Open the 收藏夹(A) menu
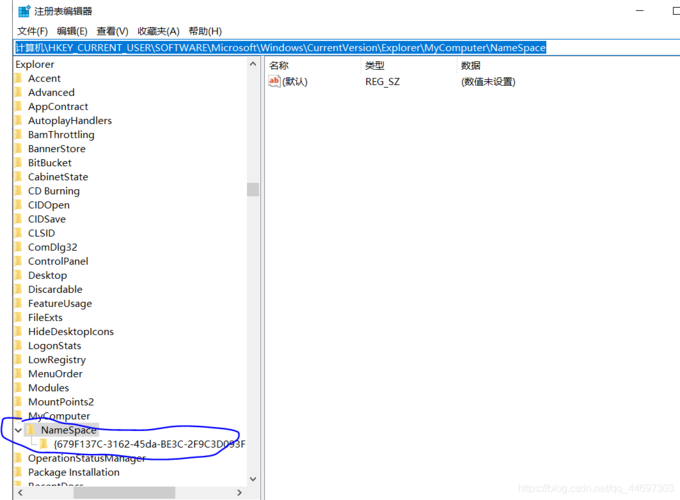680x500 pixels. (x=158, y=31)
